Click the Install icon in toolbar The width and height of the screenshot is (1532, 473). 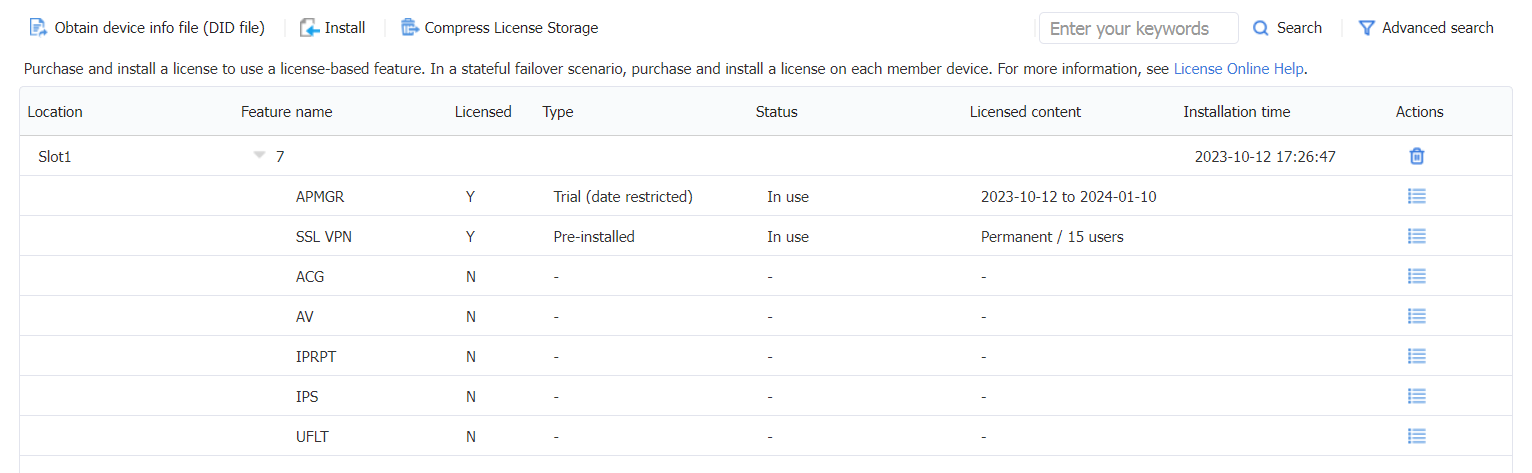click(x=310, y=28)
